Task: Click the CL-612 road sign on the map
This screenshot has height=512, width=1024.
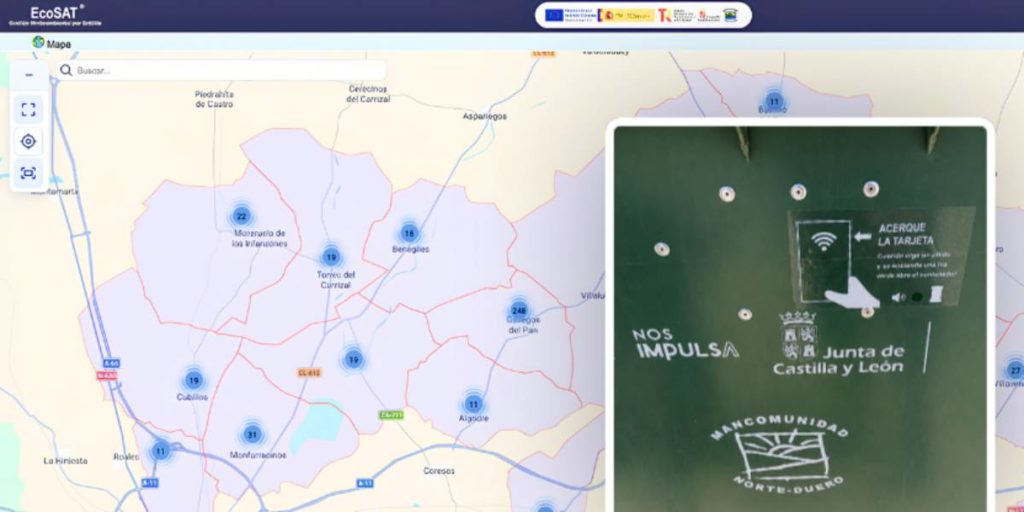Action: coord(309,373)
